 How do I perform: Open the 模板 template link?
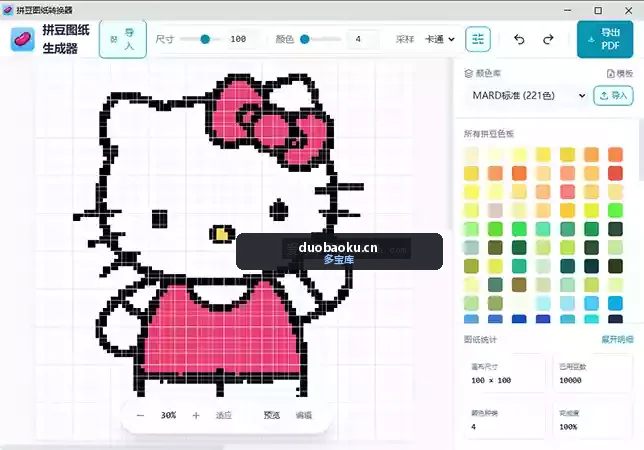(x=620, y=73)
